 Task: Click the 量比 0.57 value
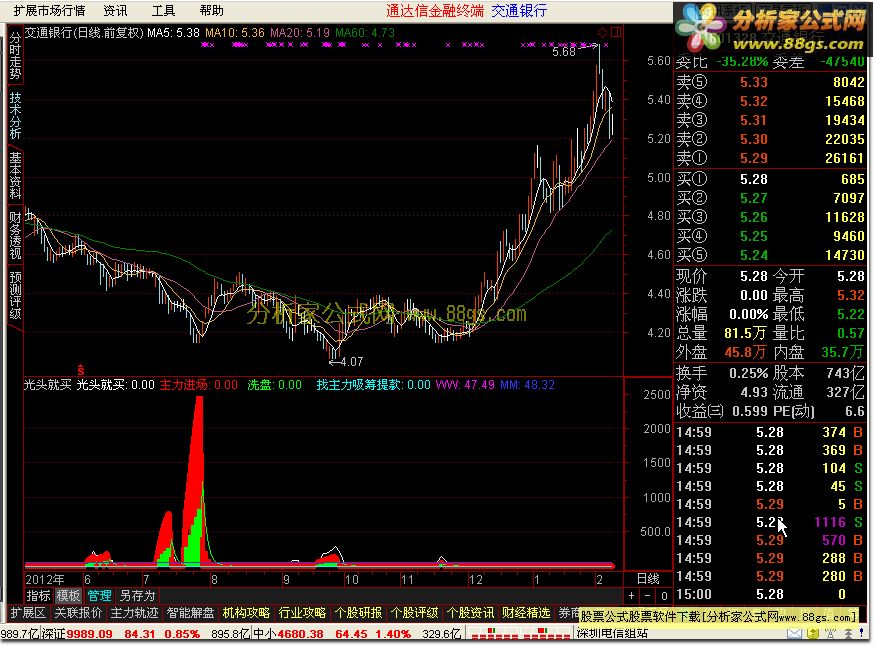pyautogui.click(x=850, y=333)
